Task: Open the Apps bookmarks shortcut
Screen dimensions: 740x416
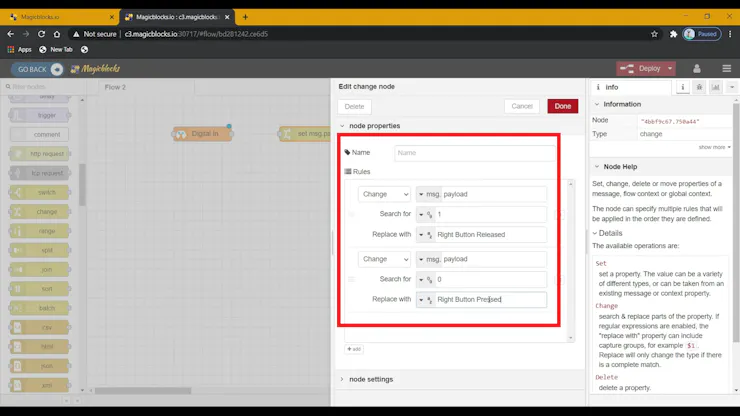Action: pos(19,50)
